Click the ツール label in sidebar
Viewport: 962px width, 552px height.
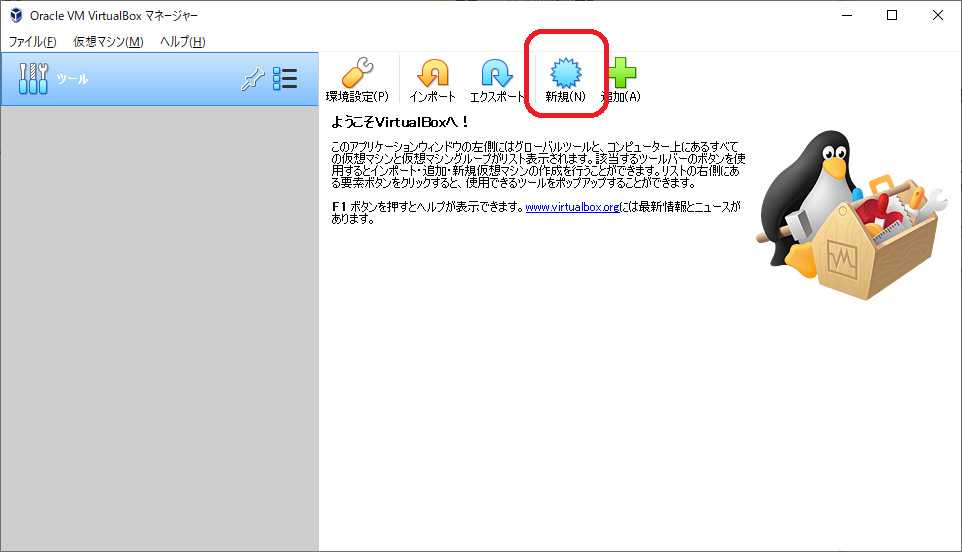tap(72, 79)
